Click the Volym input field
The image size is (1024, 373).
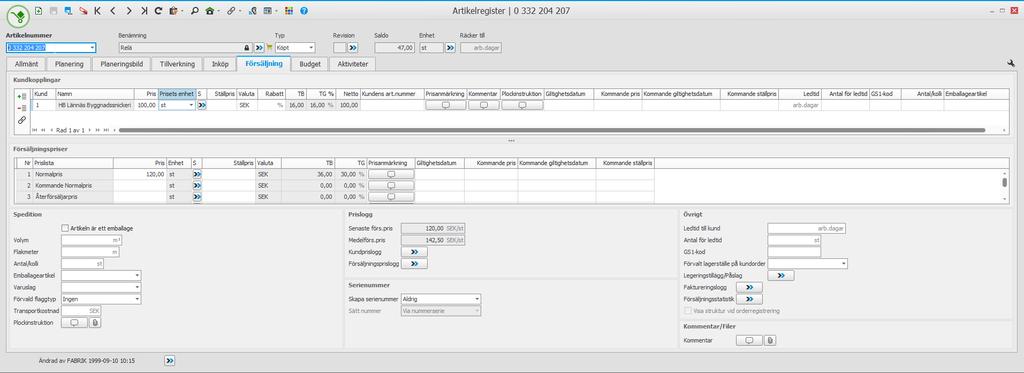coord(91,240)
